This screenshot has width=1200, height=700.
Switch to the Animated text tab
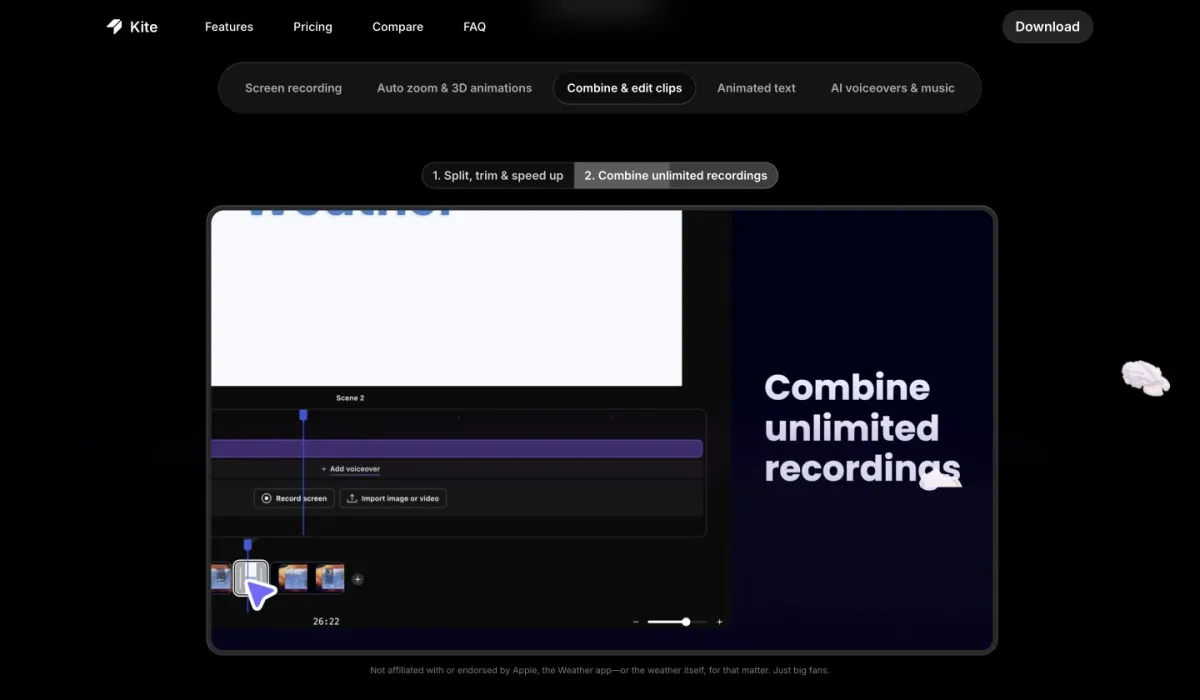point(756,88)
